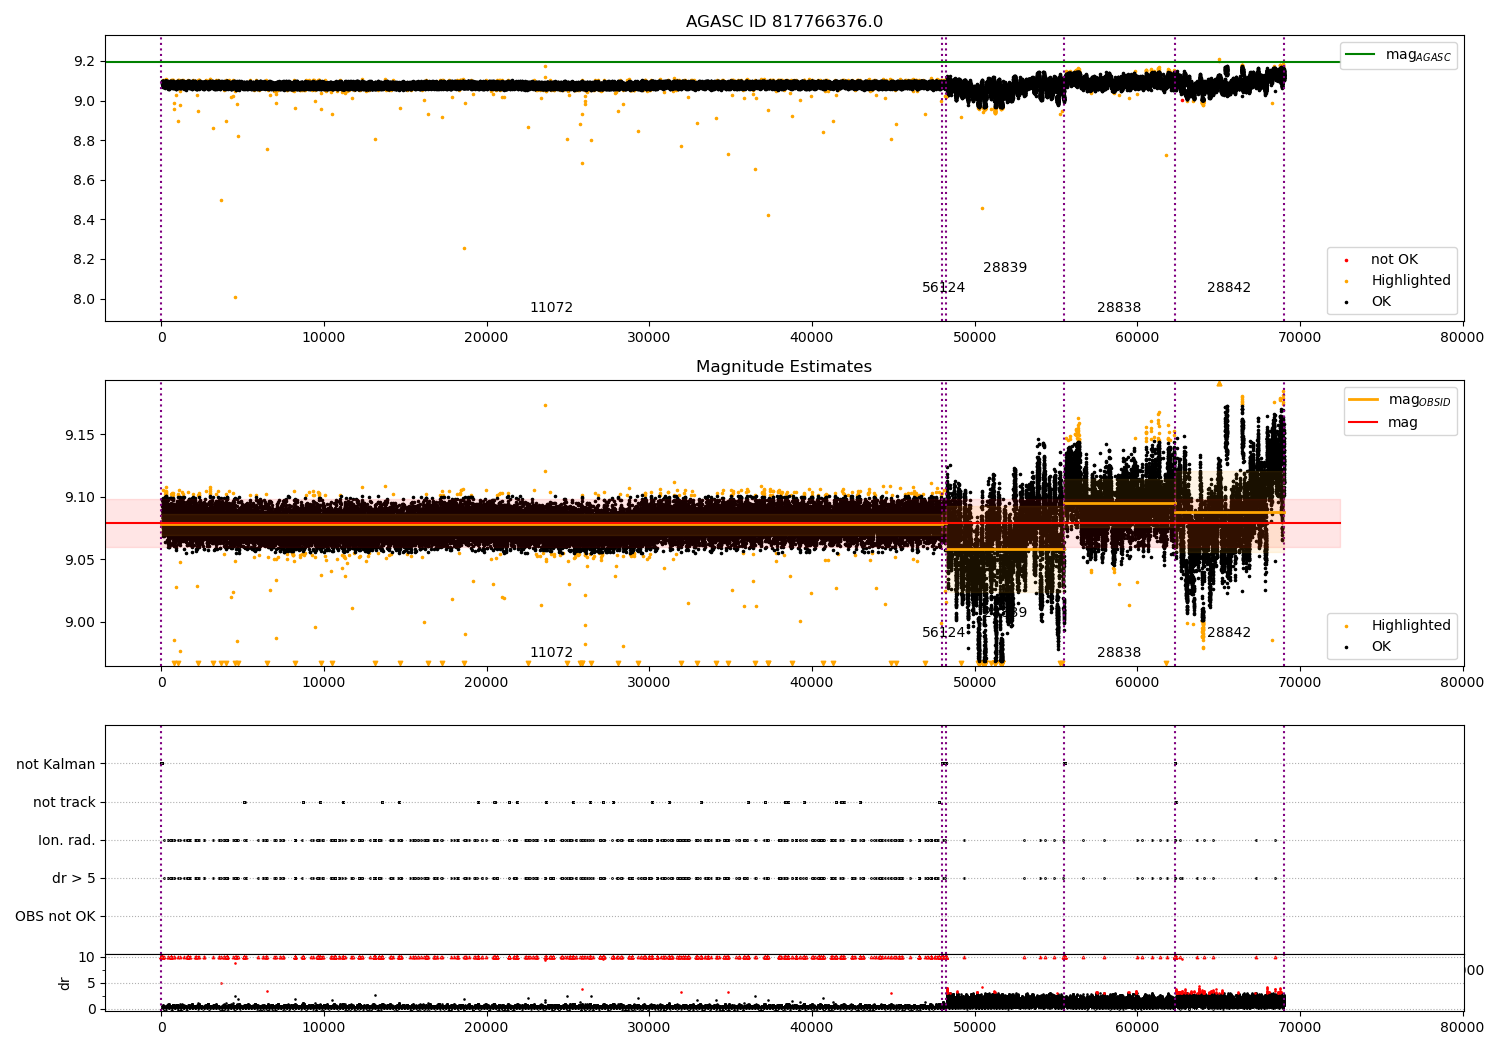Select the red 'mag' legend entry in middle plot
The width and height of the screenshot is (1500, 1050).
(x=1384, y=423)
